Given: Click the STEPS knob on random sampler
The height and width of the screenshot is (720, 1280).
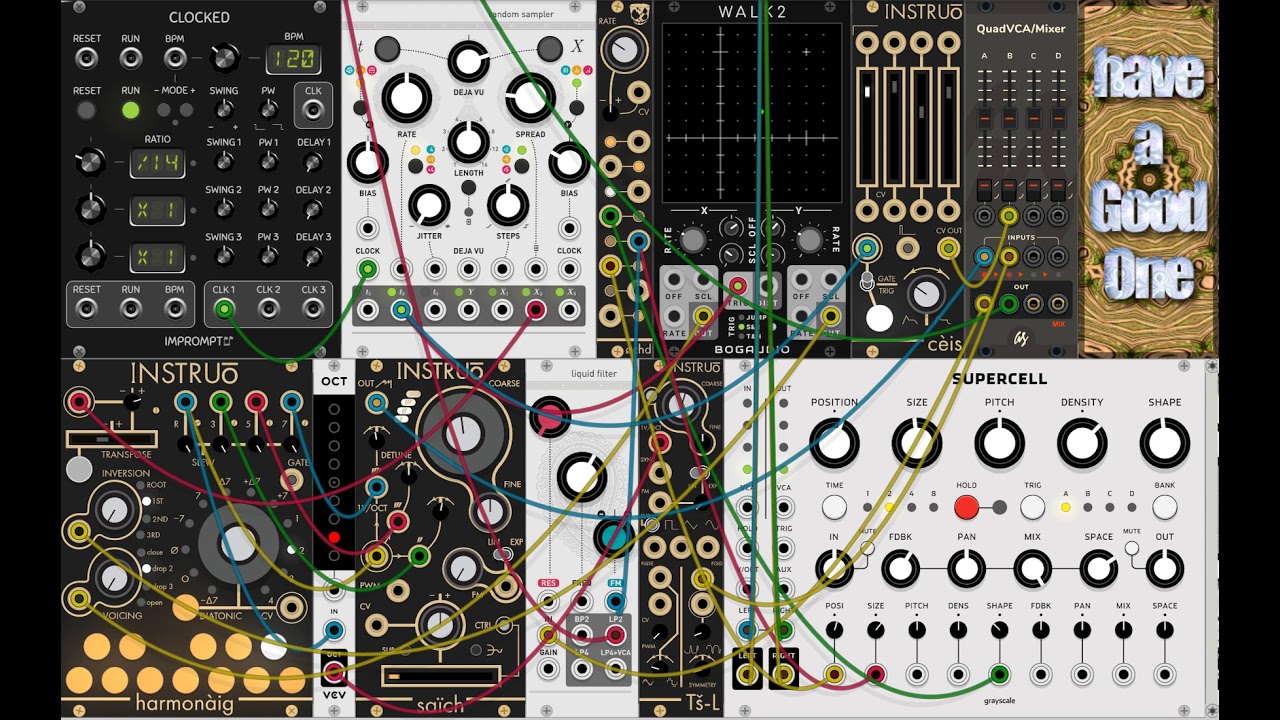Looking at the screenshot, I should click(507, 205).
